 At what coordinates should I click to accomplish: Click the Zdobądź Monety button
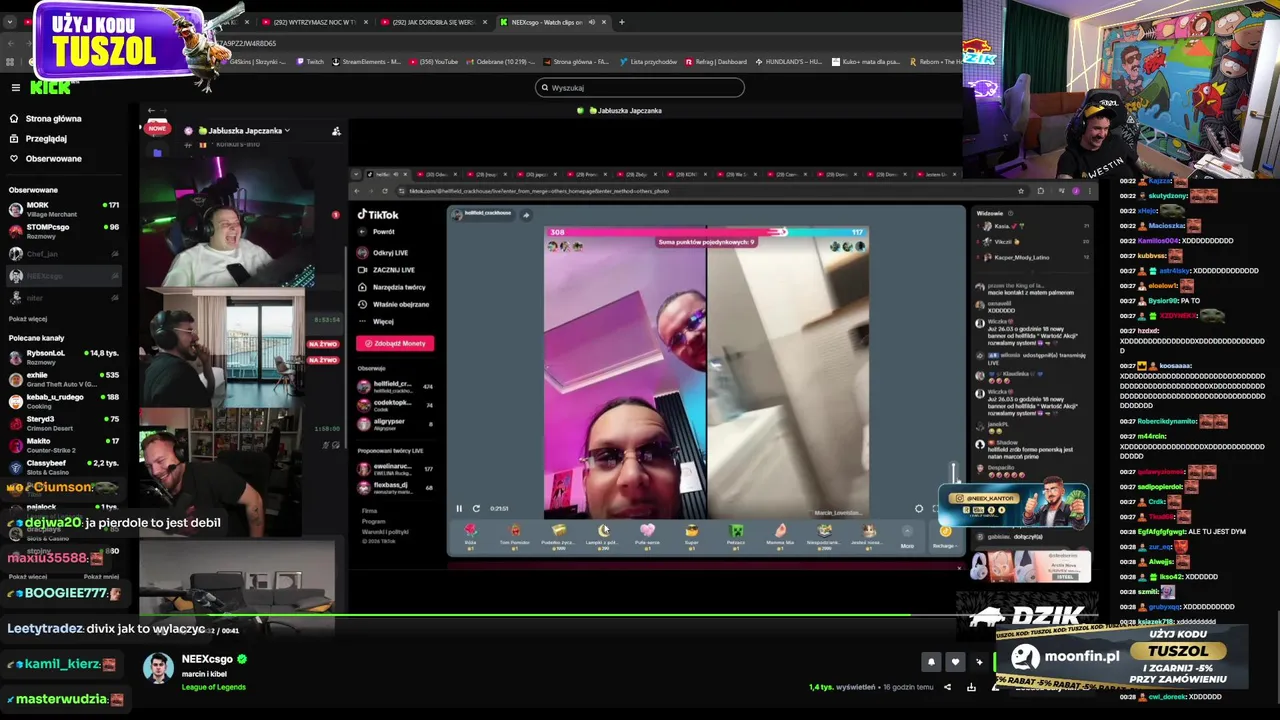395,343
